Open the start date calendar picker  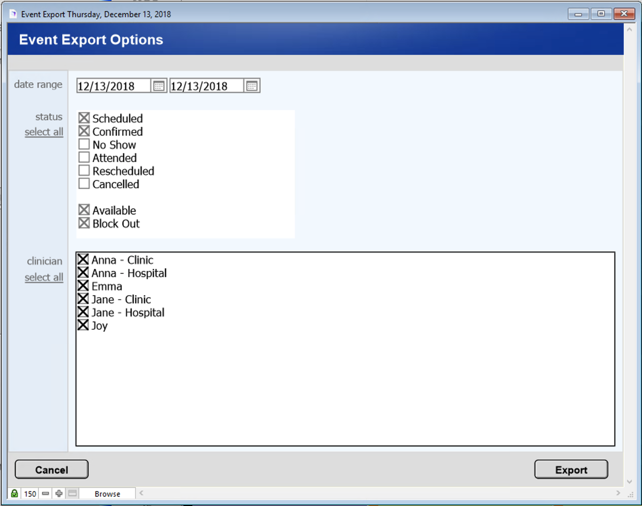point(159,86)
